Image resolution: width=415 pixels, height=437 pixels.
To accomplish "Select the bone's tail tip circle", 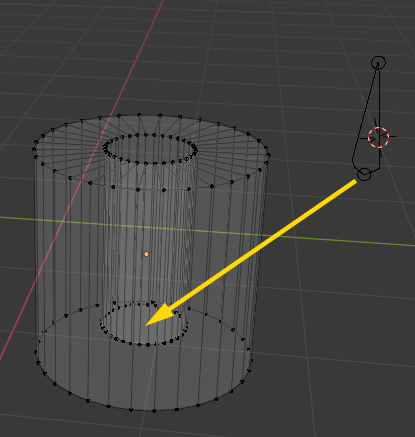I will [378, 63].
